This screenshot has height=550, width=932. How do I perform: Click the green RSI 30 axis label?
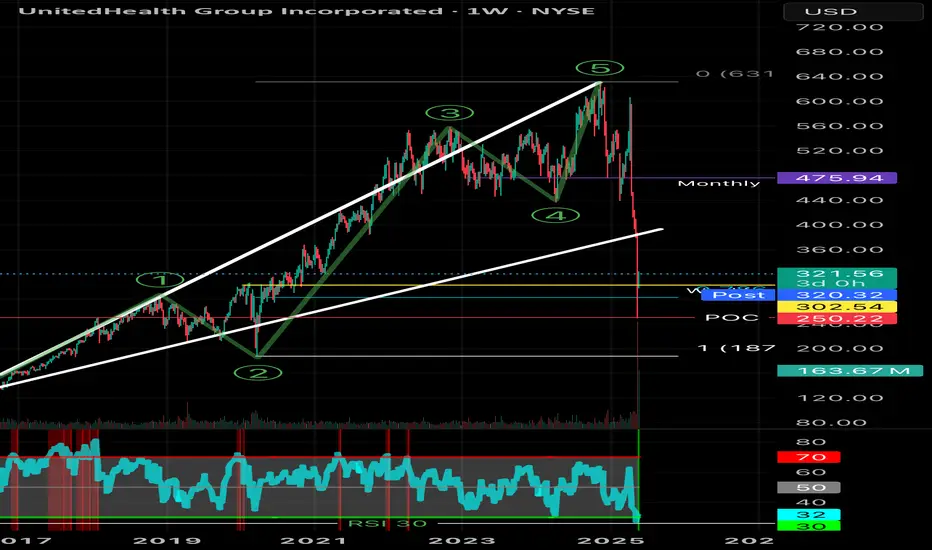[x=809, y=526]
